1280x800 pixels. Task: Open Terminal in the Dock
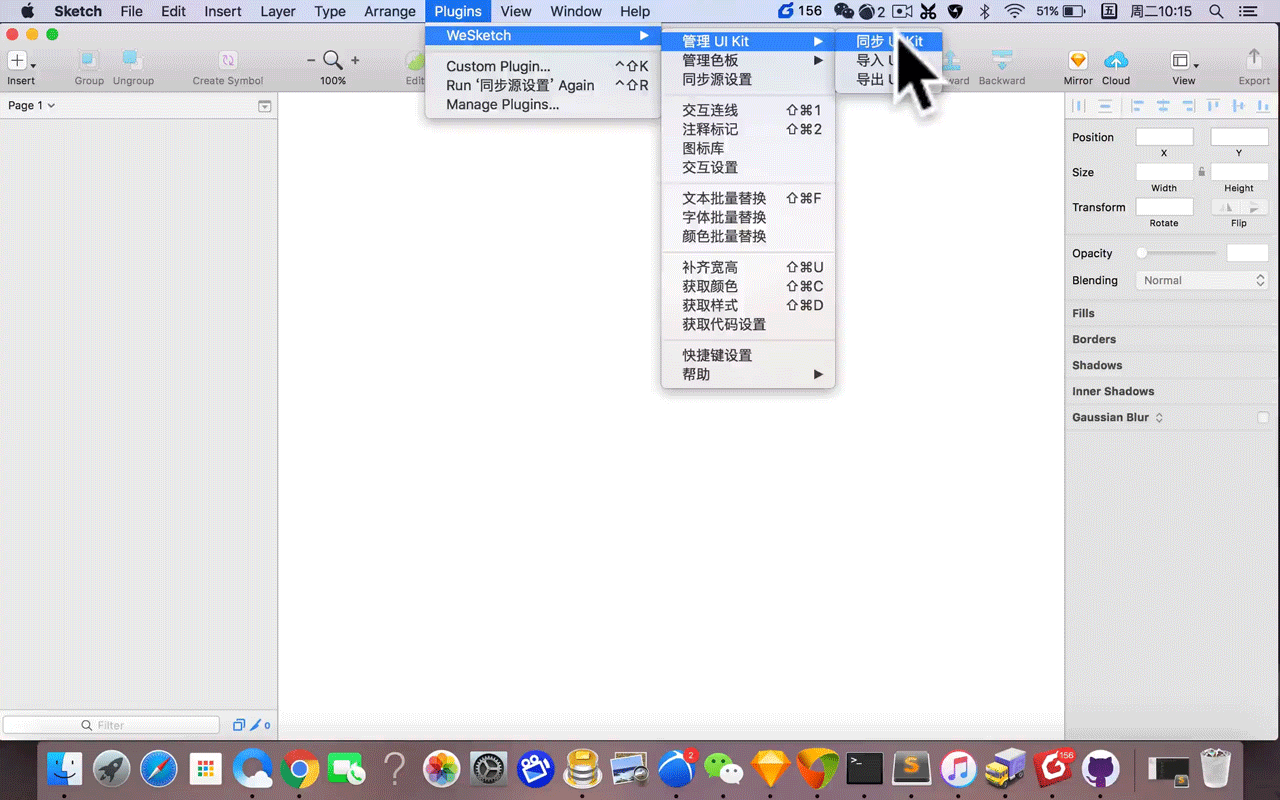(864, 769)
